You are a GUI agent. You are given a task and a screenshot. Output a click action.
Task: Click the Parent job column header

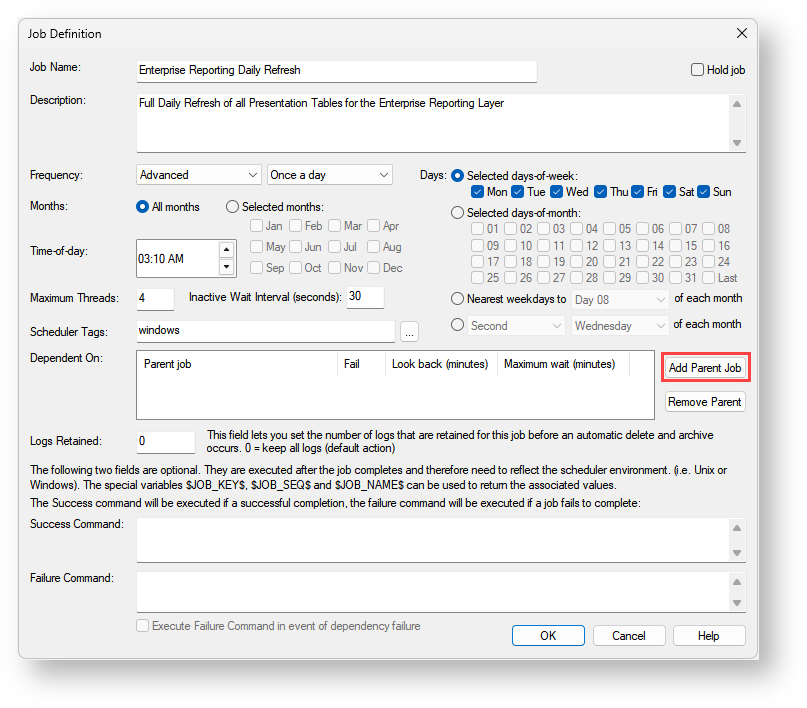(x=237, y=364)
